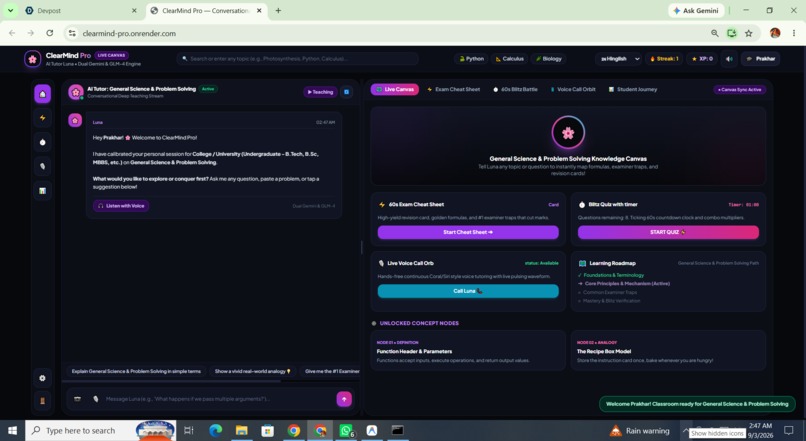Open Microsoft Edge from the taskbar
806x441 pixels.
coord(215,430)
